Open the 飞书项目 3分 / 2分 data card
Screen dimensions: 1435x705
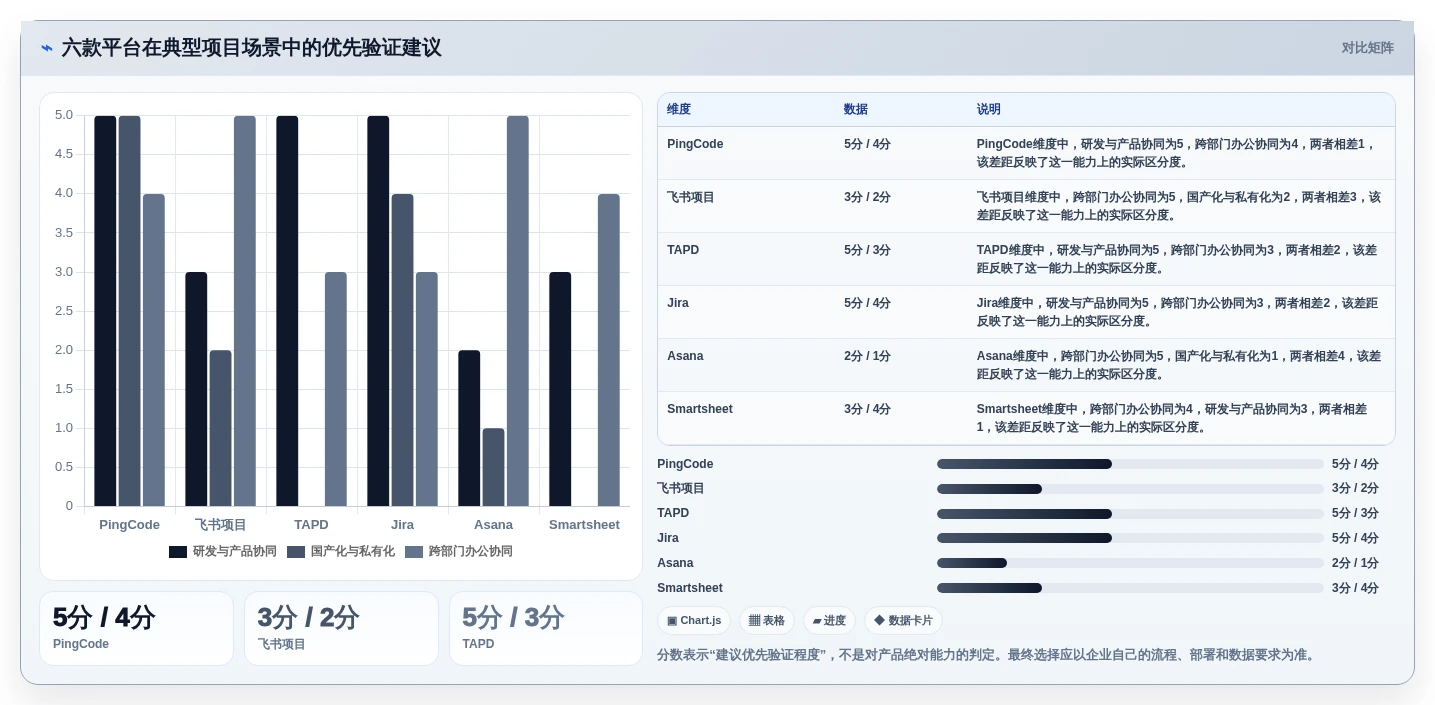pos(341,628)
